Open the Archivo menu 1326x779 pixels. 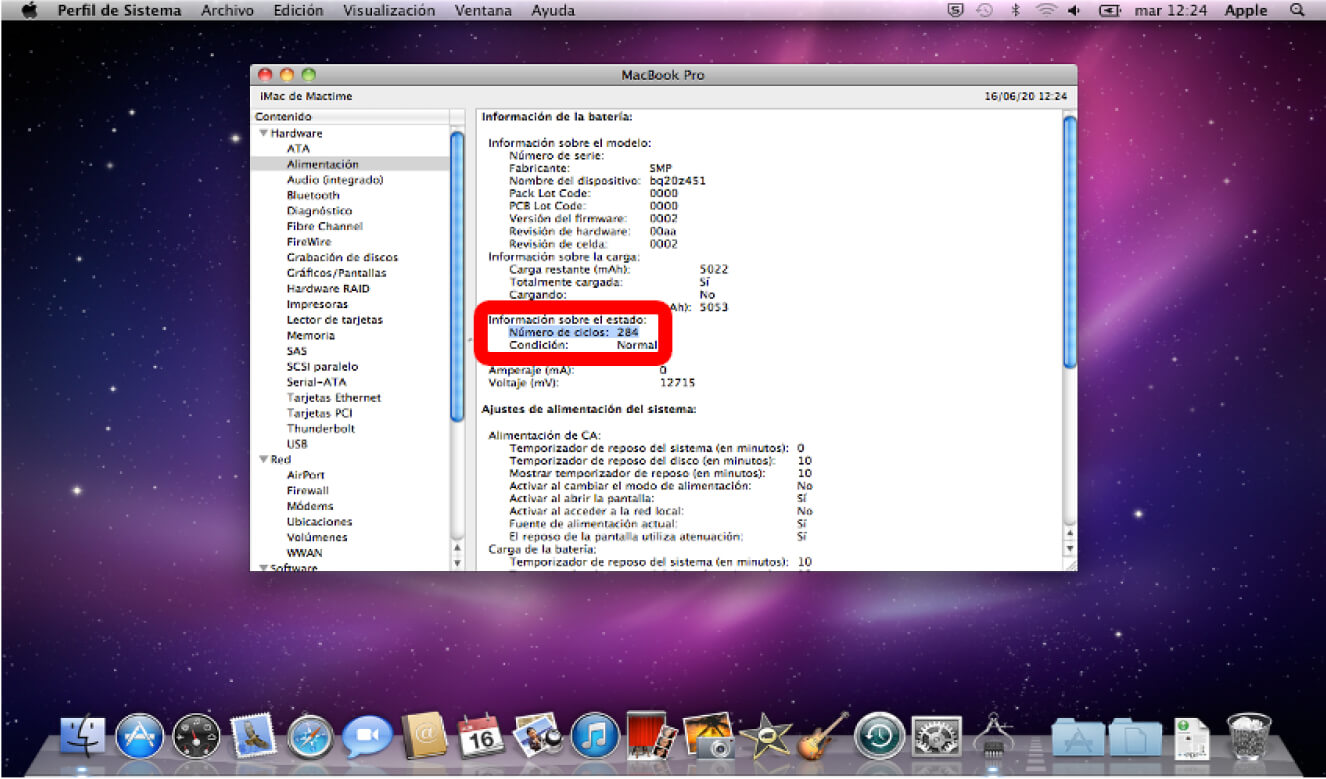(x=227, y=10)
